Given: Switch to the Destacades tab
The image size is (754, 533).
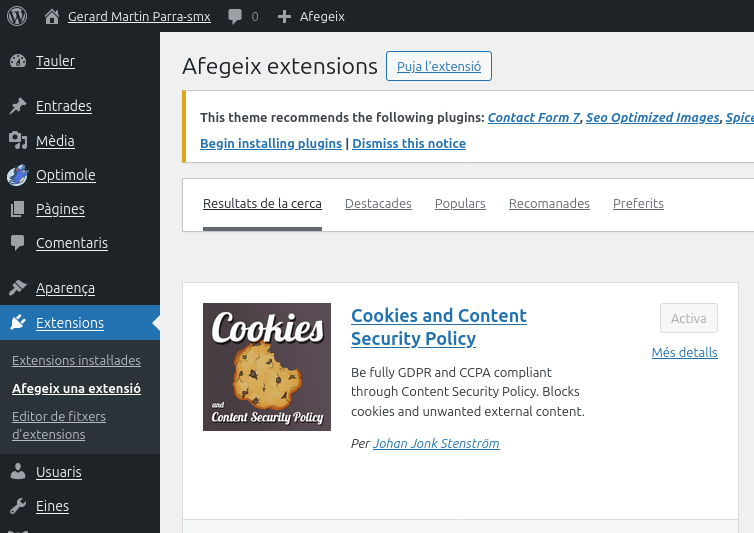Looking at the screenshot, I should (378, 203).
